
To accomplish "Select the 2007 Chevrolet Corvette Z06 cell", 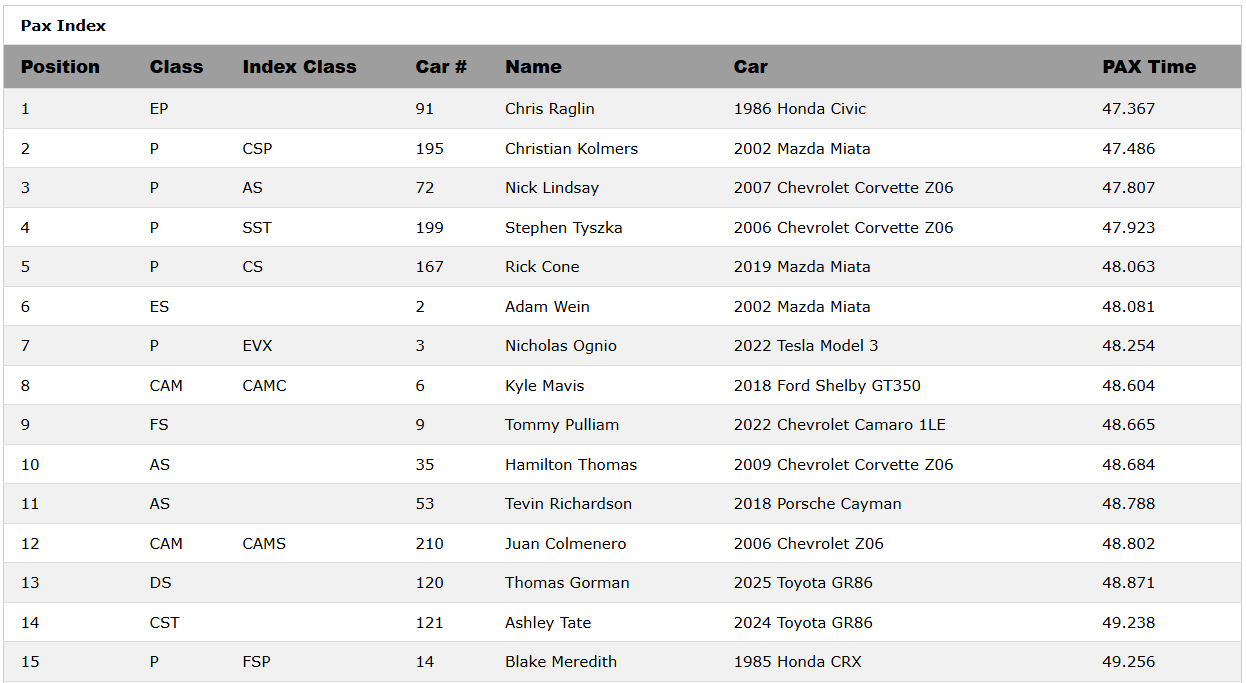I will (x=843, y=188).
